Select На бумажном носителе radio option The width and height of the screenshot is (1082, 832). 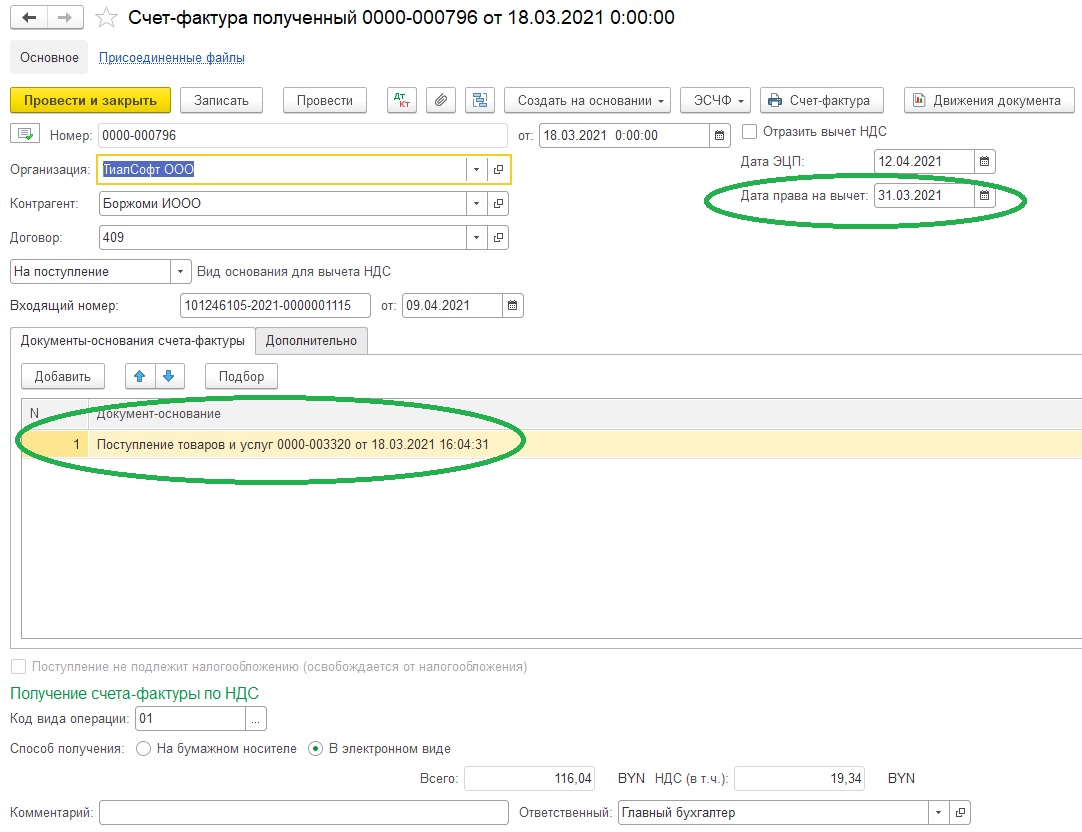coord(143,748)
